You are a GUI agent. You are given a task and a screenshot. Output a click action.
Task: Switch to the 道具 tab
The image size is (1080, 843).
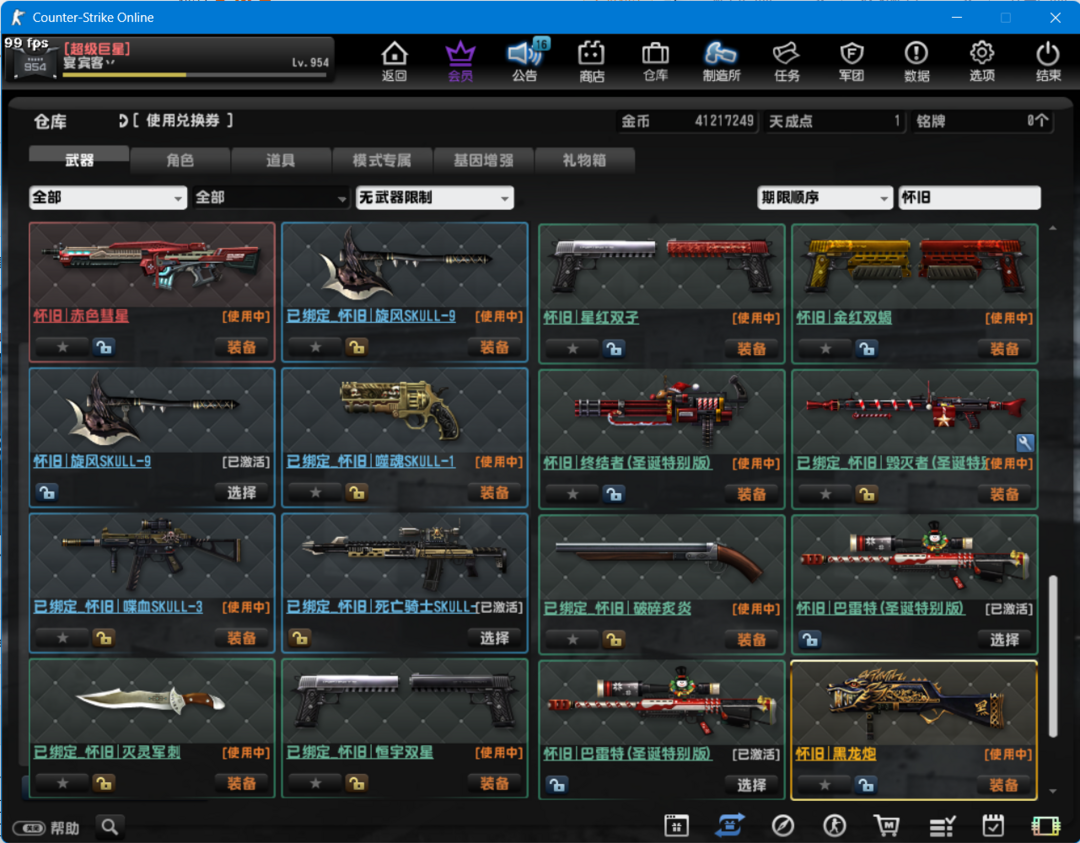point(280,160)
